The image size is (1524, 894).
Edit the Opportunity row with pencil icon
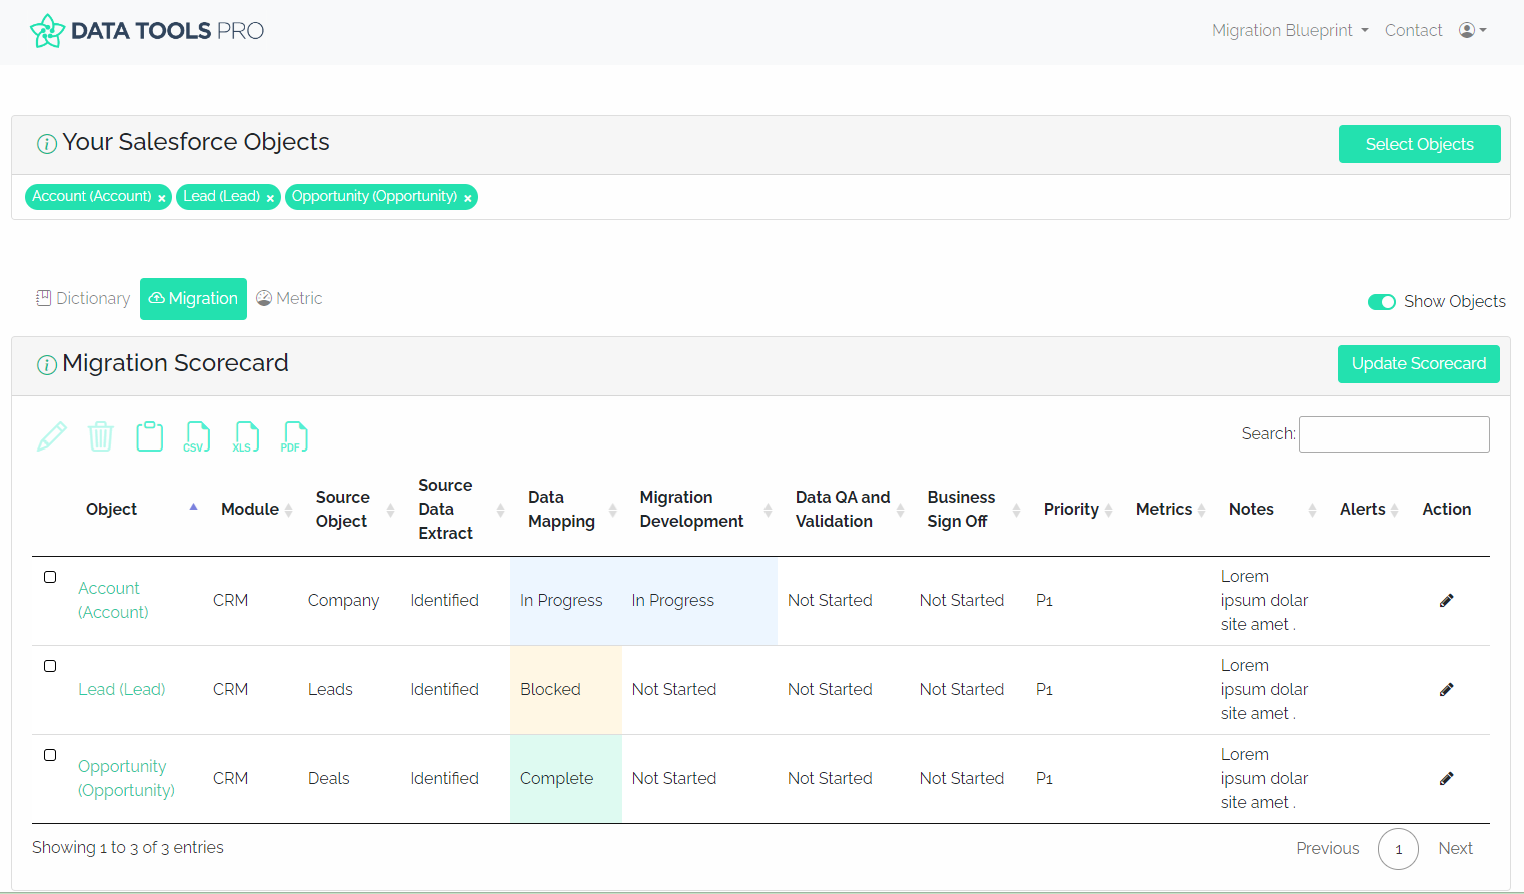point(1446,779)
